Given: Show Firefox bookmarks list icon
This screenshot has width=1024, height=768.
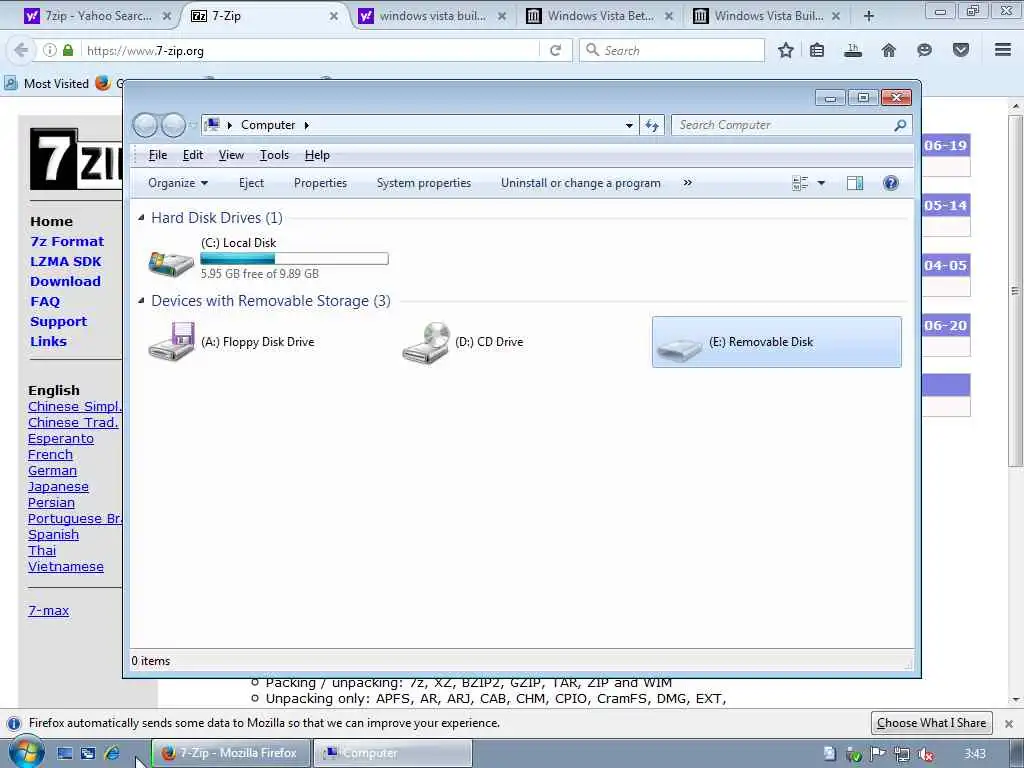Looking at the screenshot, I should point(817,50).
